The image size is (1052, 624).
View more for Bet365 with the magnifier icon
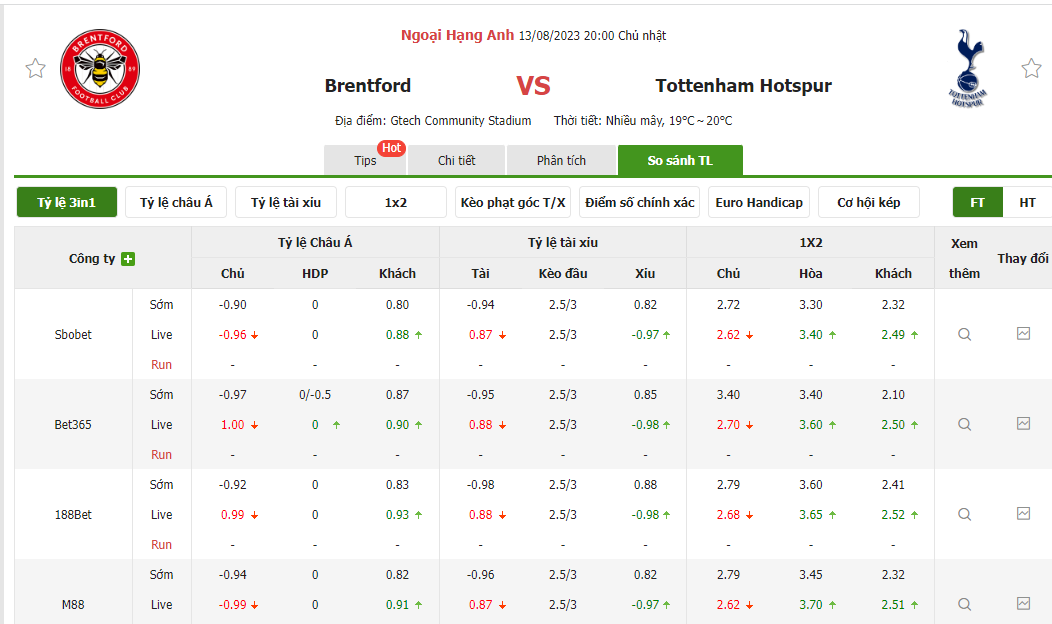964,424
